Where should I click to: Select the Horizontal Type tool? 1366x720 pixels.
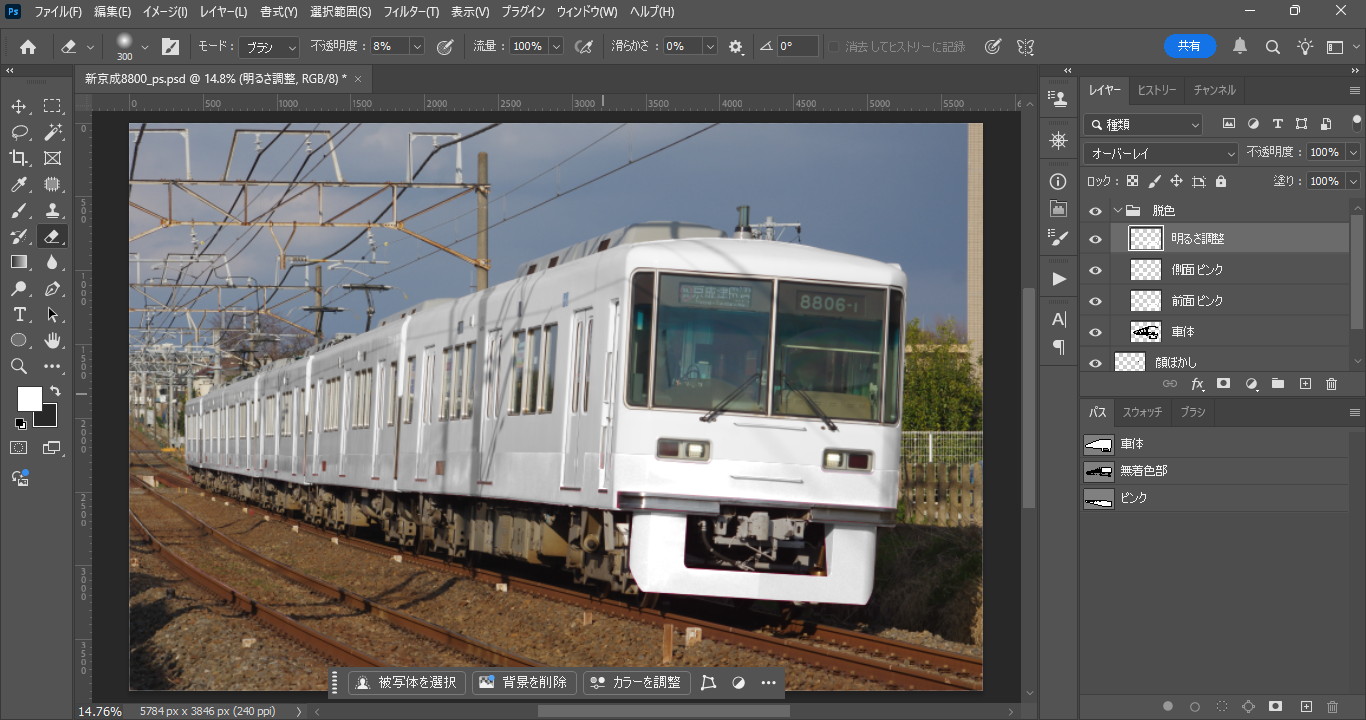19,314
